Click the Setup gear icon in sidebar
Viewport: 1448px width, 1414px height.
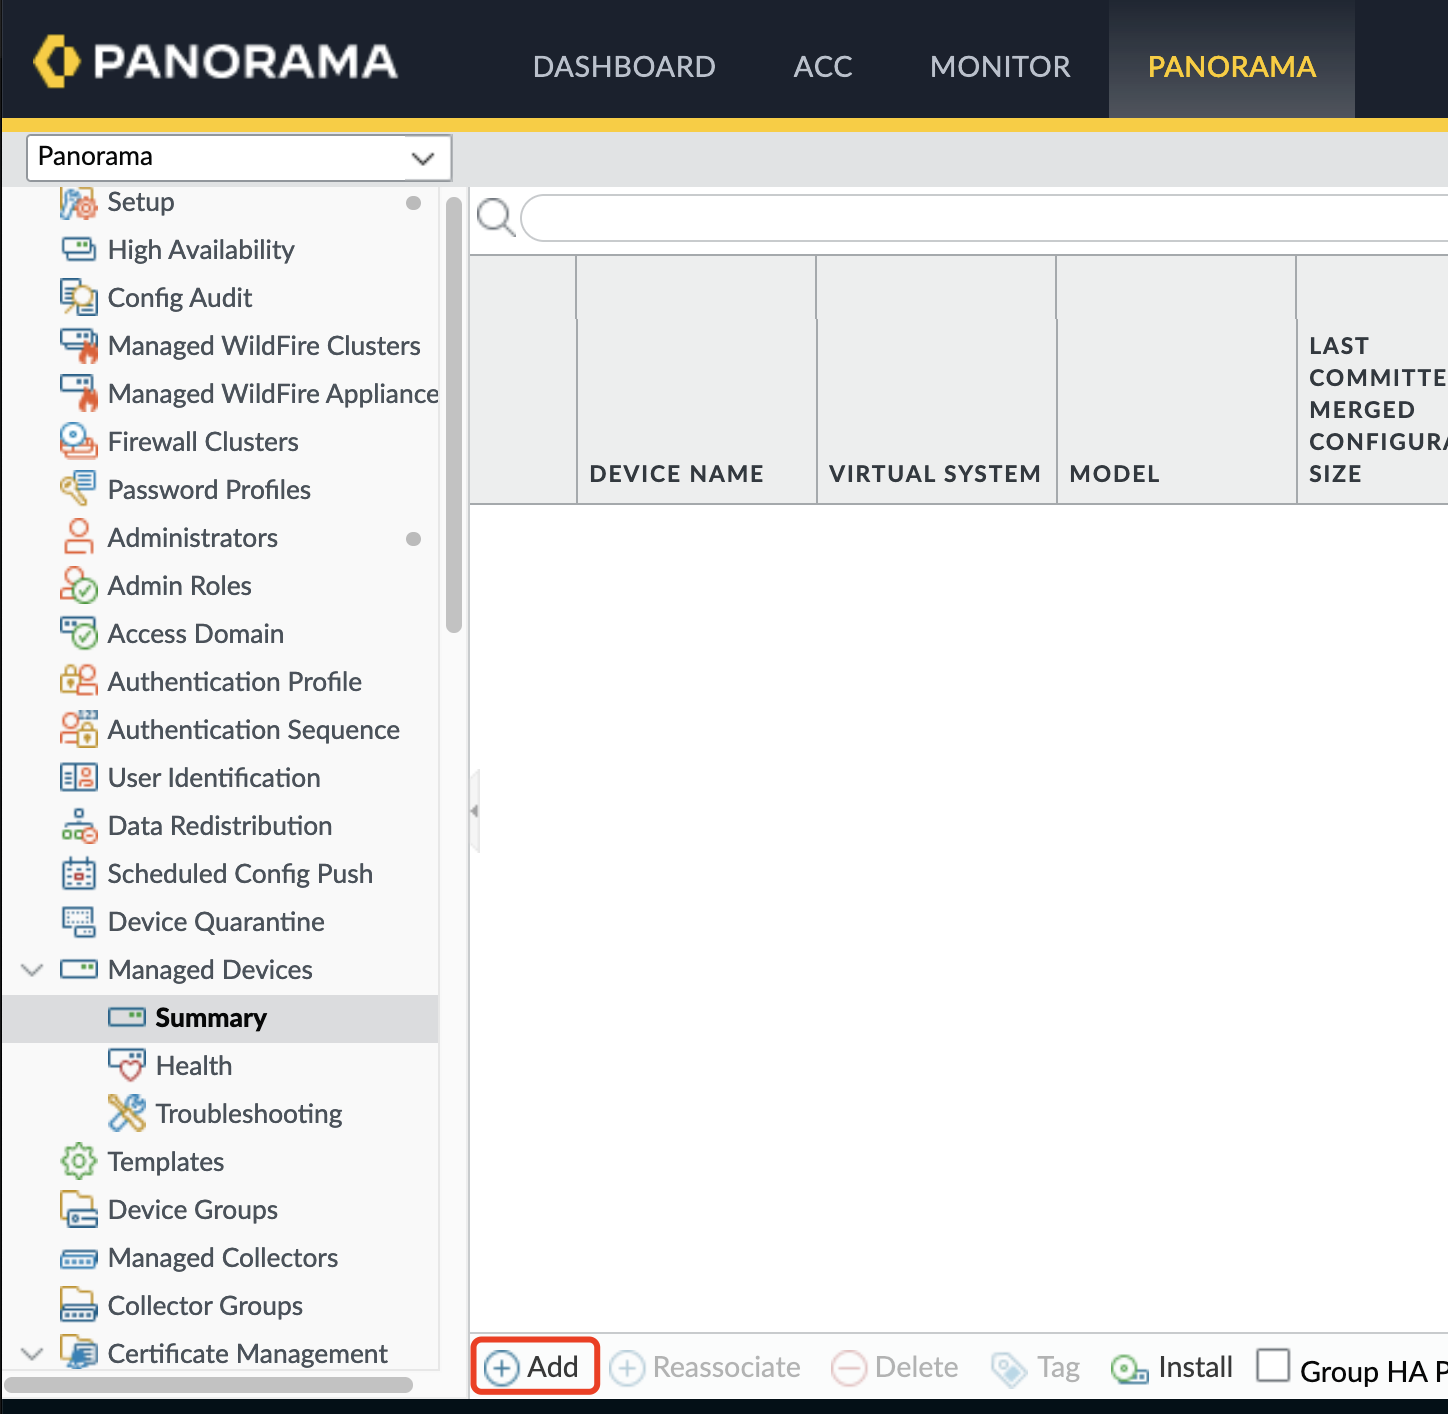79,202
